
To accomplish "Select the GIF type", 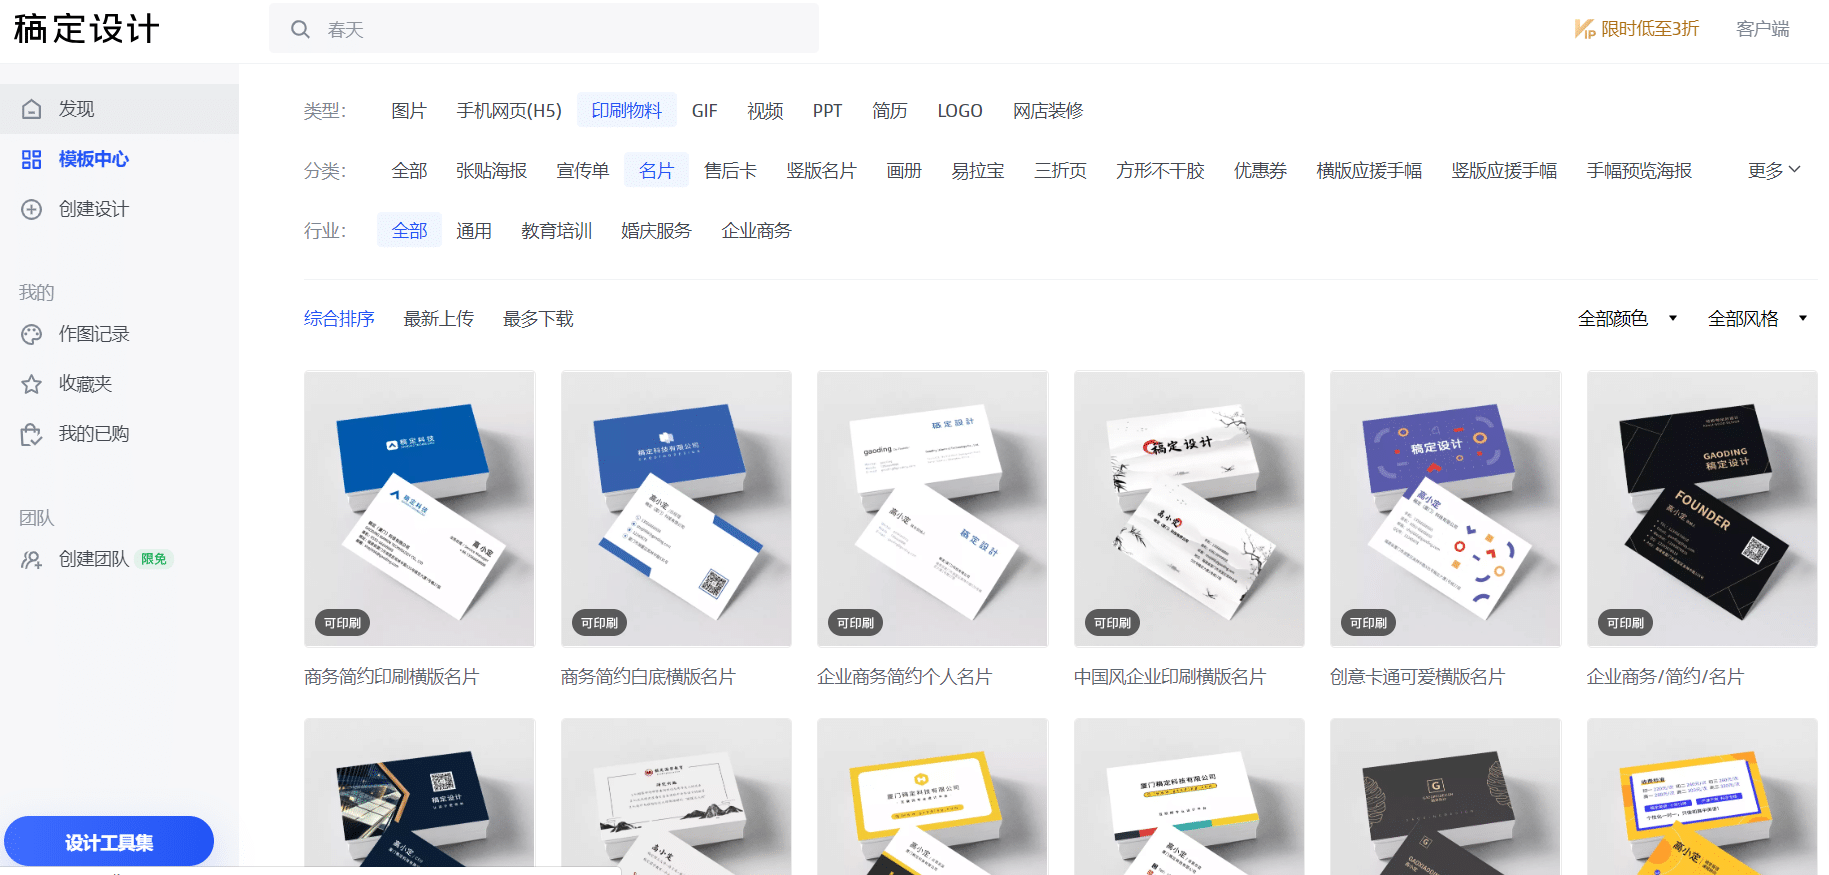I will tap(705, 110).
